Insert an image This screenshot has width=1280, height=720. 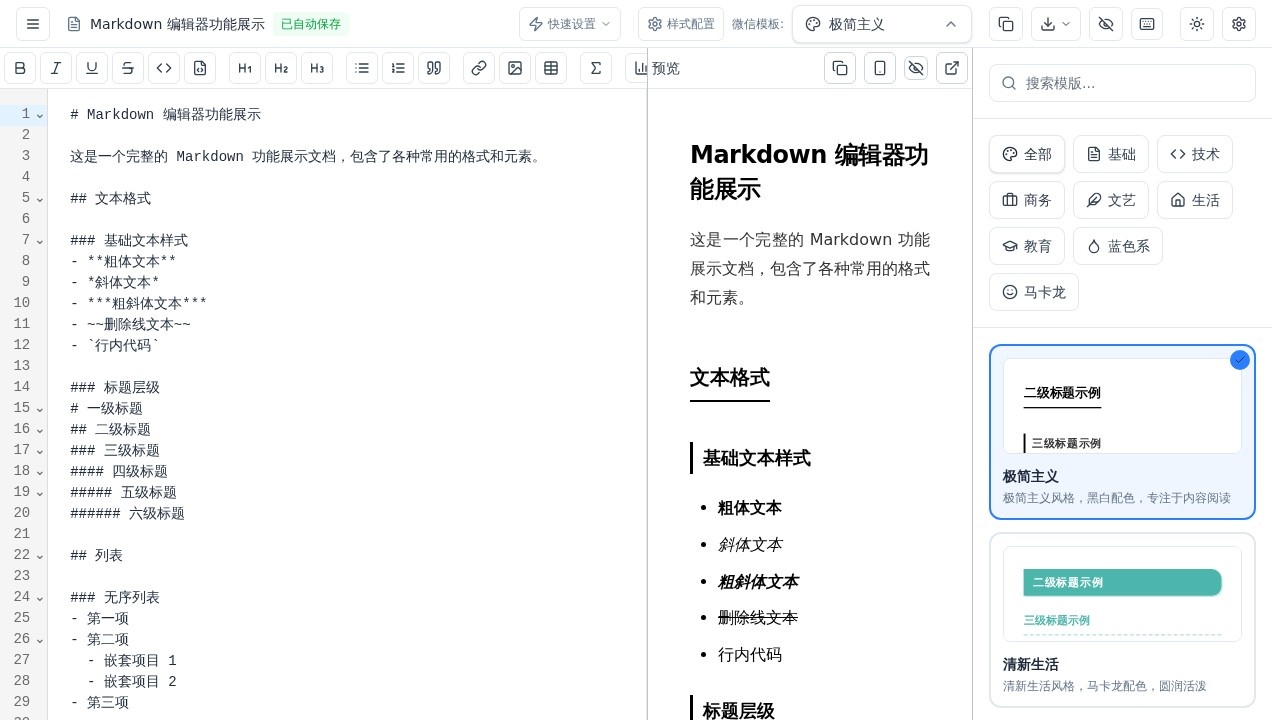pyautogui.click(x=515, y=68)
